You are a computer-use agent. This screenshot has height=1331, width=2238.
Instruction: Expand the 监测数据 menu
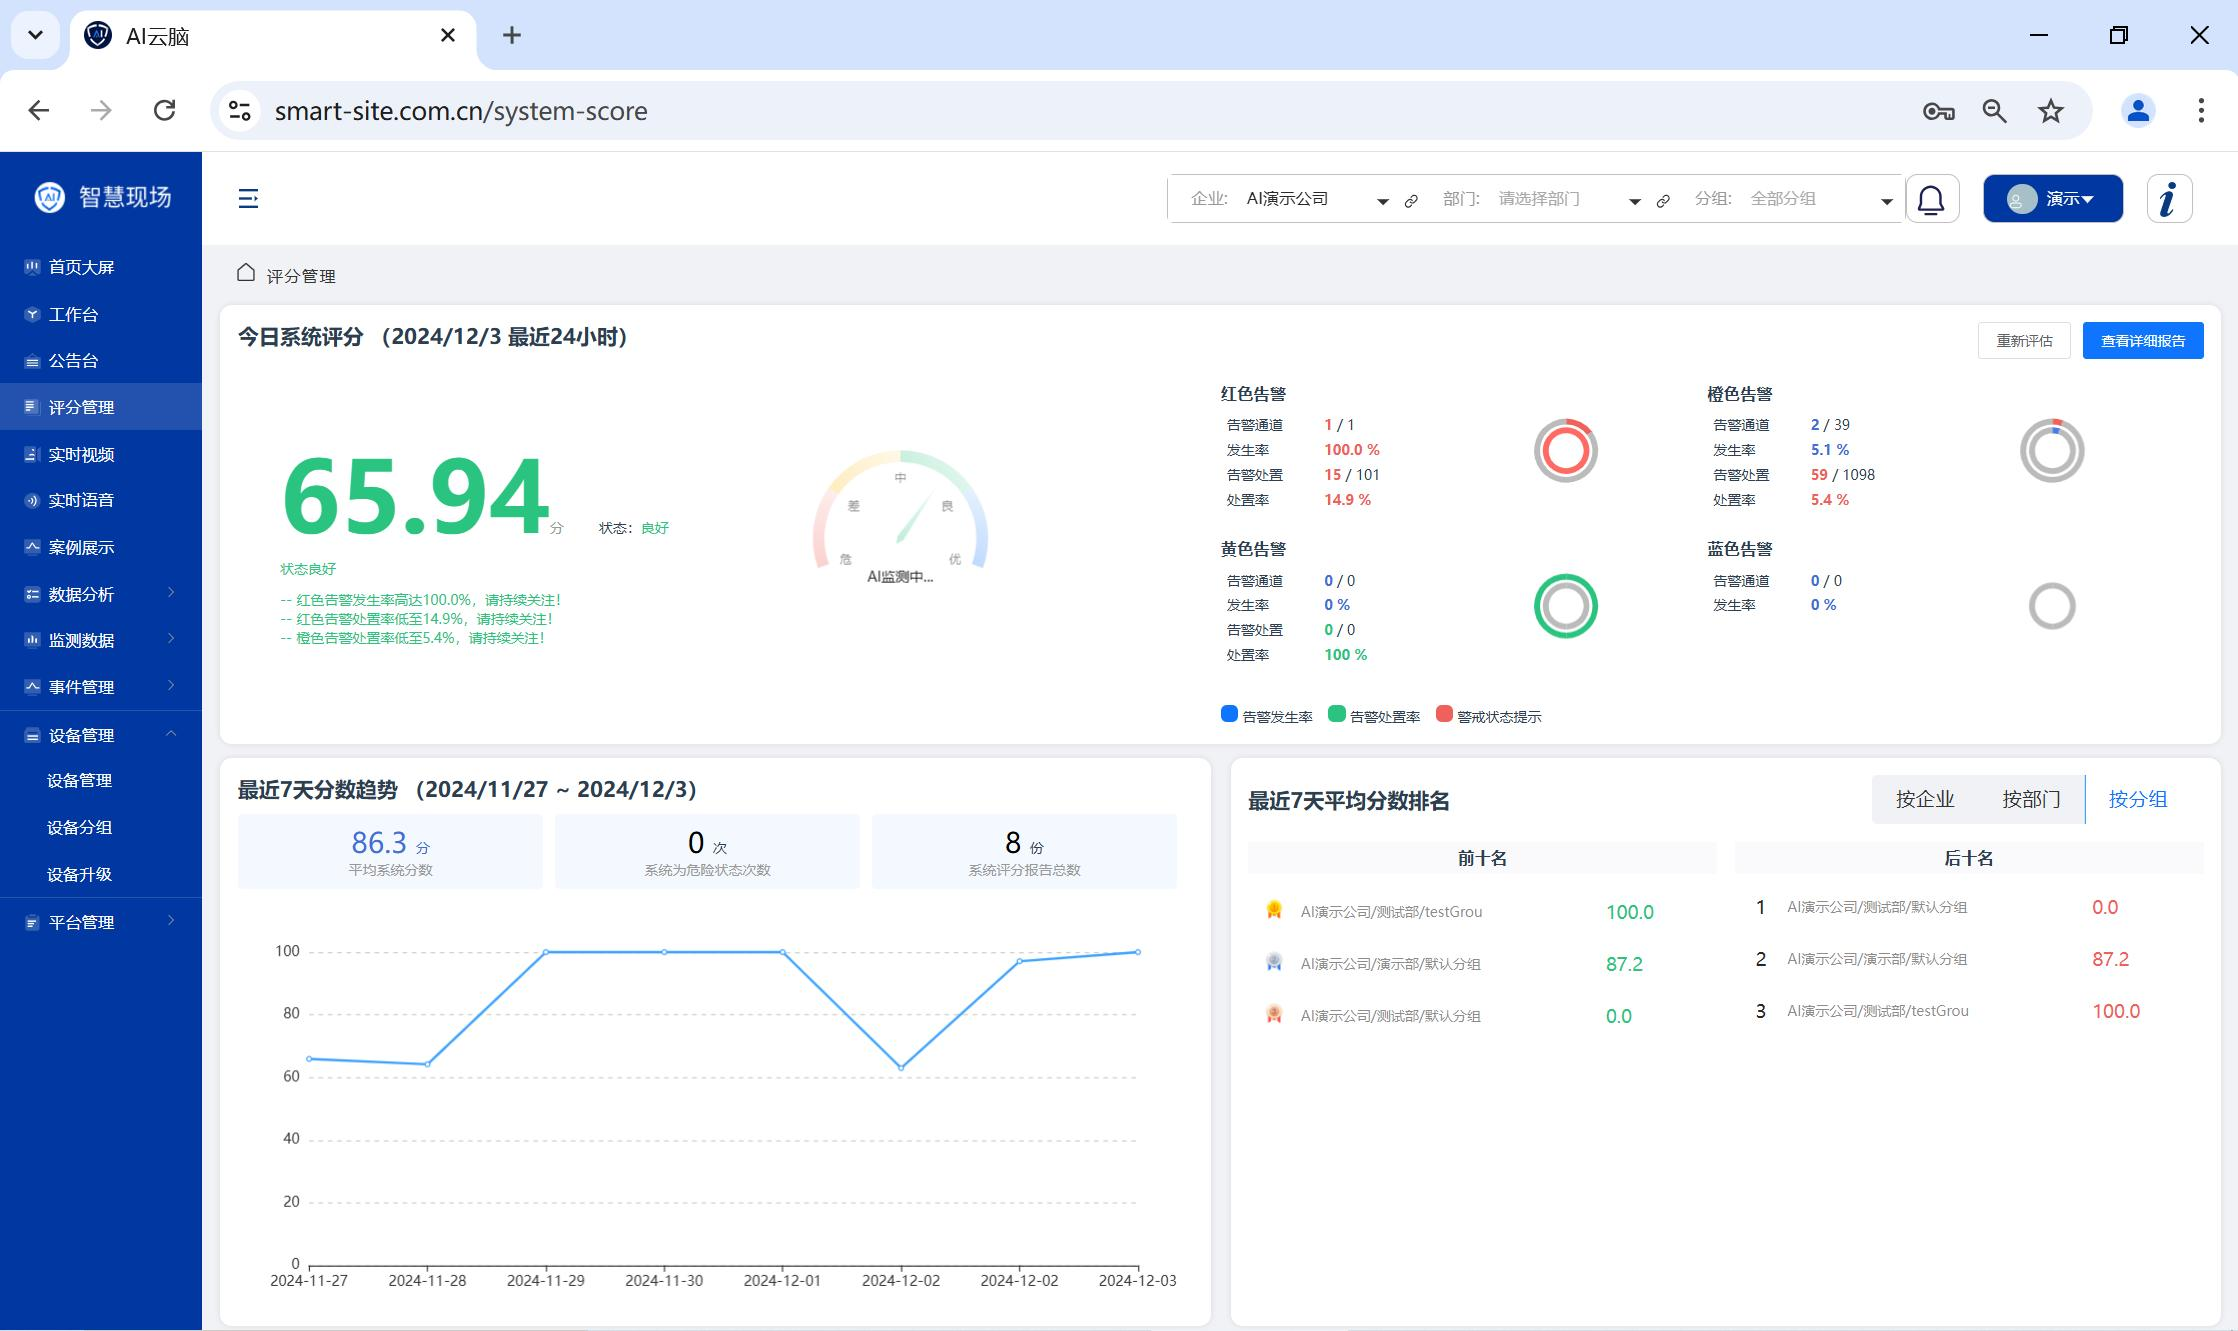tap(101, 640)
